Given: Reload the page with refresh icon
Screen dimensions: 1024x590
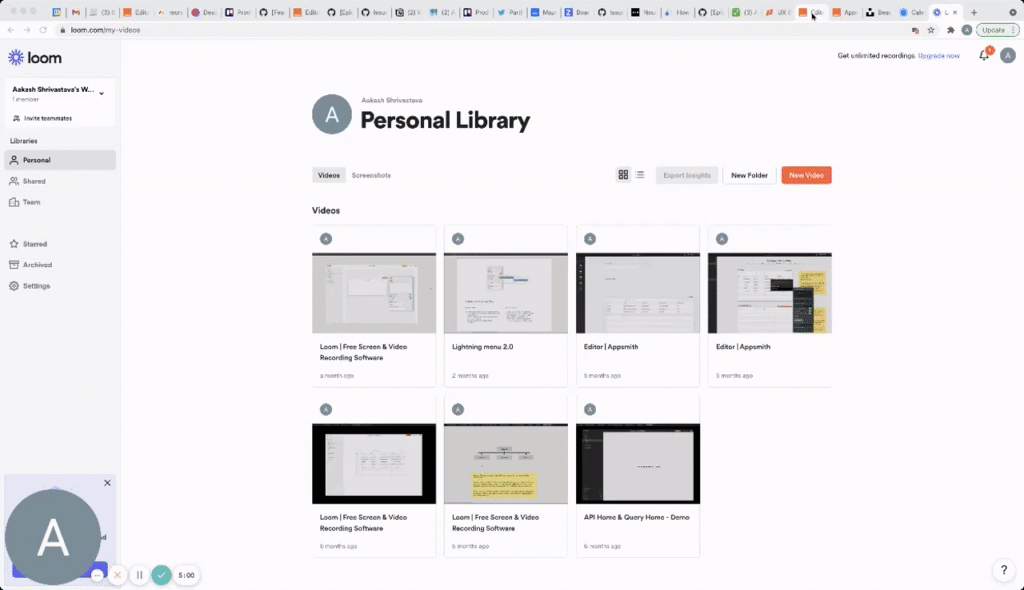Looking at the screenshot, I should pyautogui.click(x=43, y=30).
